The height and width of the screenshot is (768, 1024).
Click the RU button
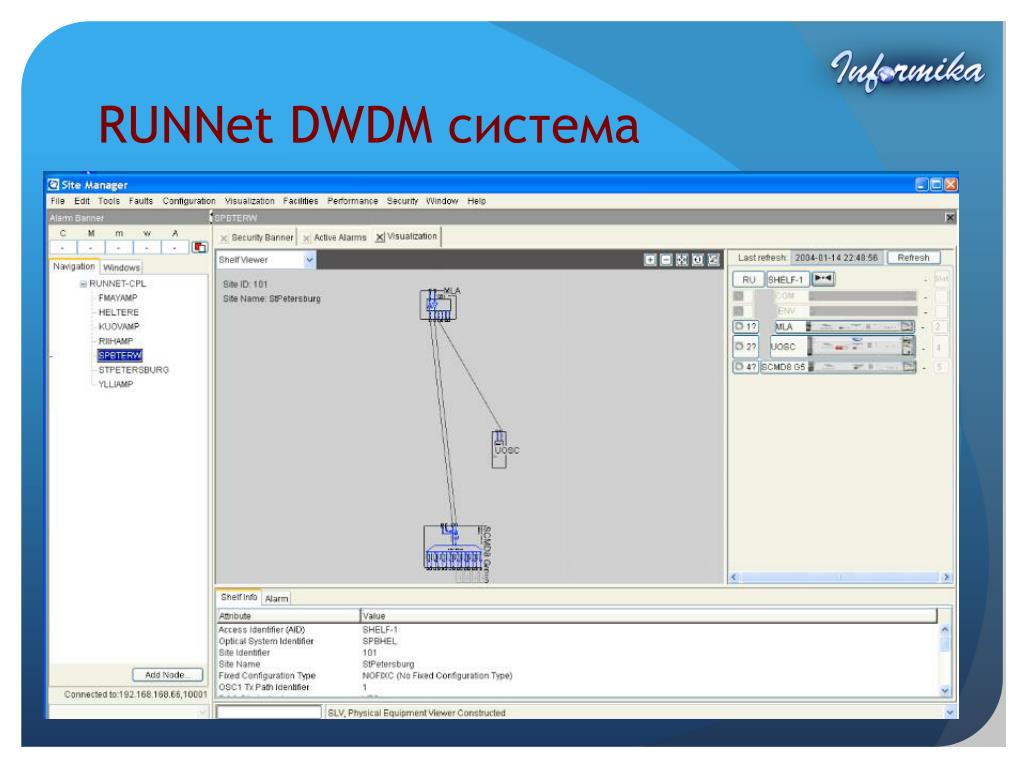click(x=748, y=280)
